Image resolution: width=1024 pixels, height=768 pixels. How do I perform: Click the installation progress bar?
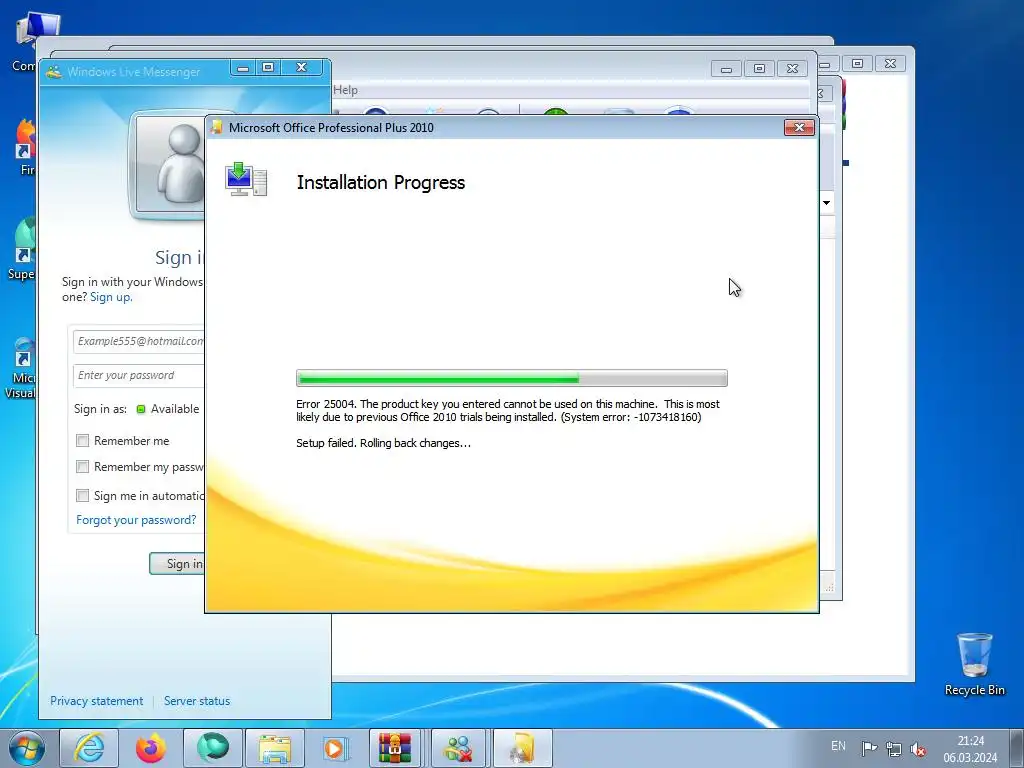(x=511, y=378)
